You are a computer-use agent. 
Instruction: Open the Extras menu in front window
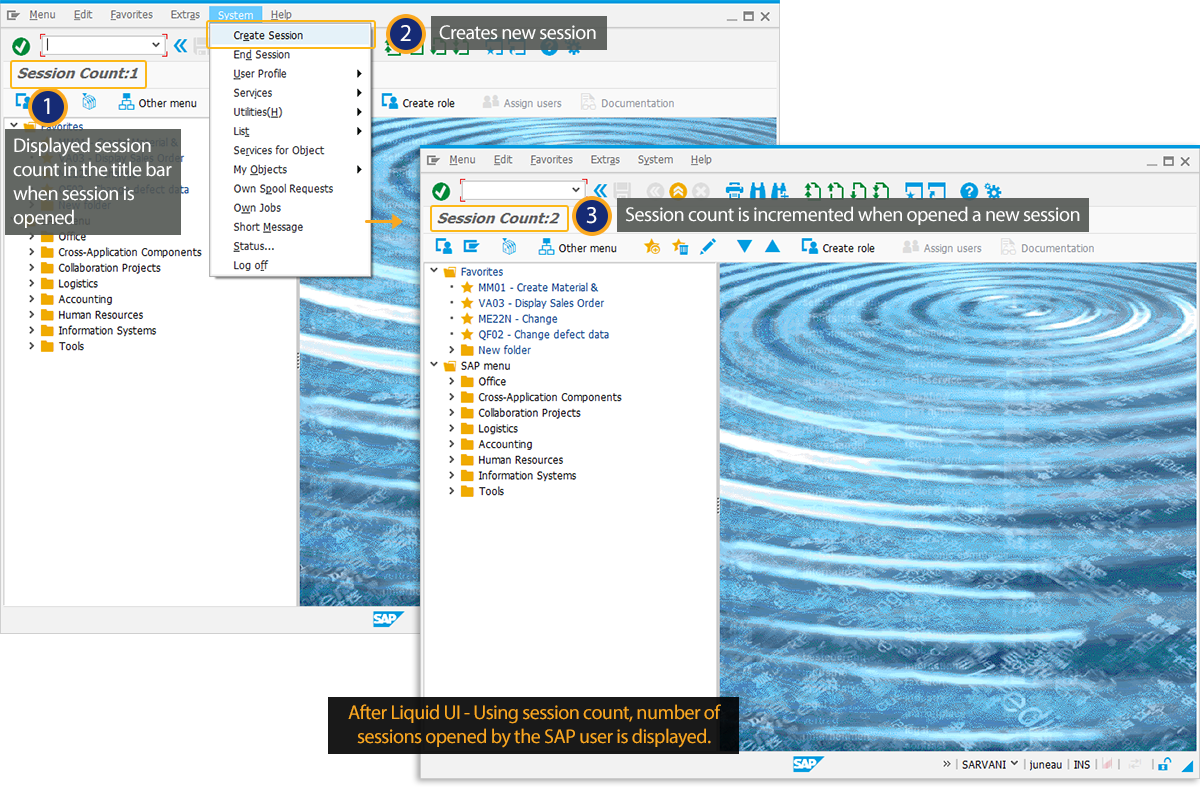(x=605, y=160)
